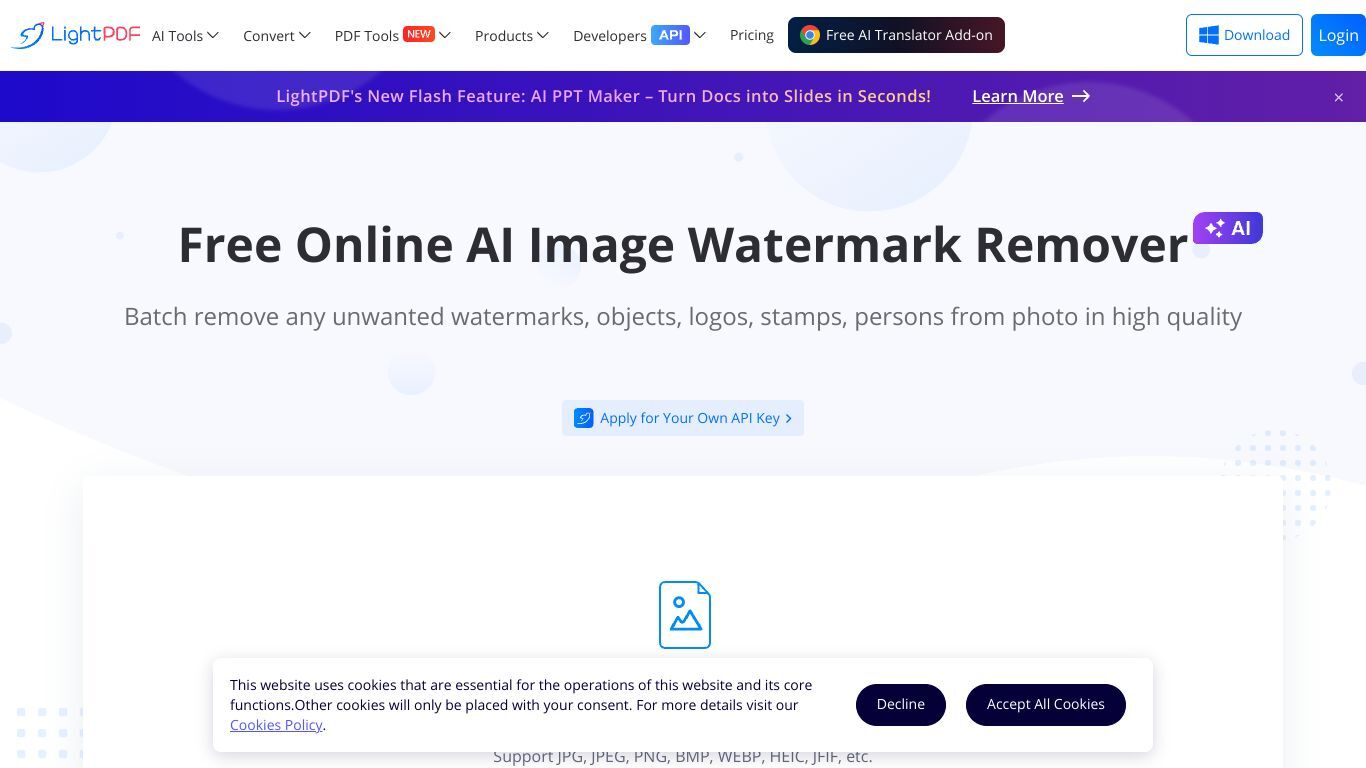Image resolution: width=1366 pixels, height=768 pixels.
Task: Click the Chrome icon in translator add-on
Action: click(810, 35)
